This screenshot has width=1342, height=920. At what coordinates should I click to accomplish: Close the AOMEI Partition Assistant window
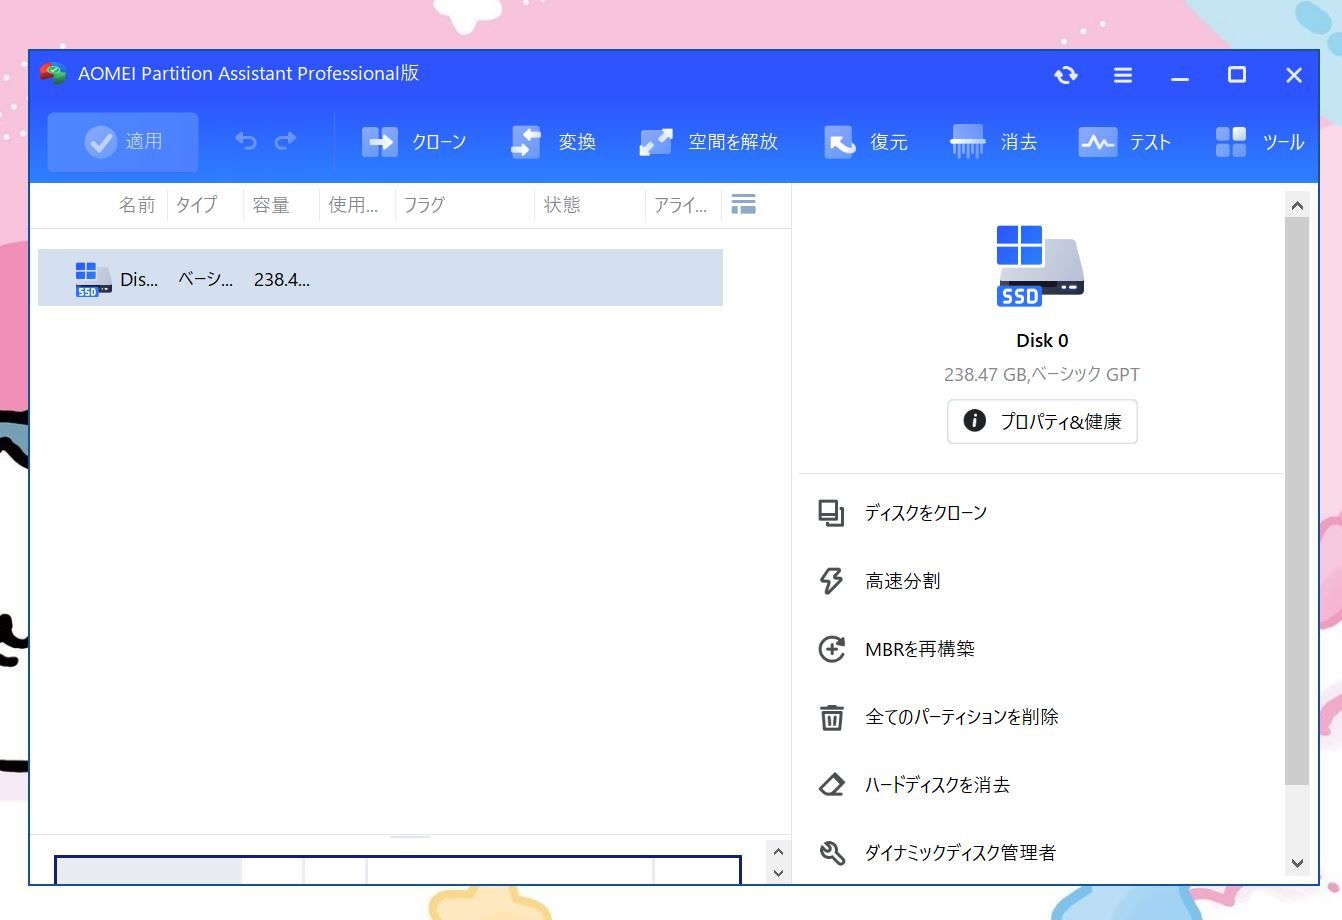[1294, 75]
